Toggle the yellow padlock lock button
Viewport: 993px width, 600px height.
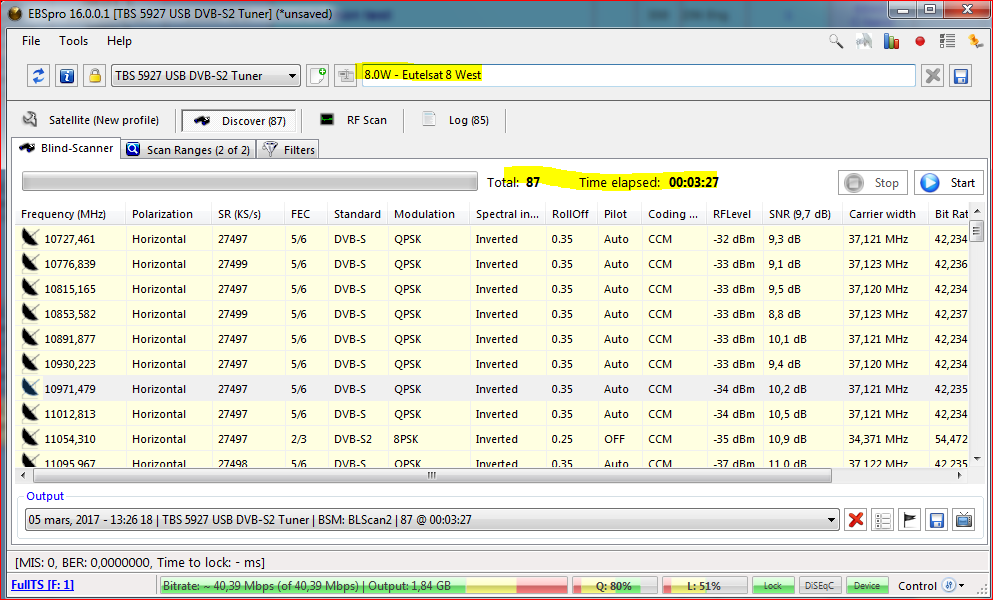coord(94,76)
